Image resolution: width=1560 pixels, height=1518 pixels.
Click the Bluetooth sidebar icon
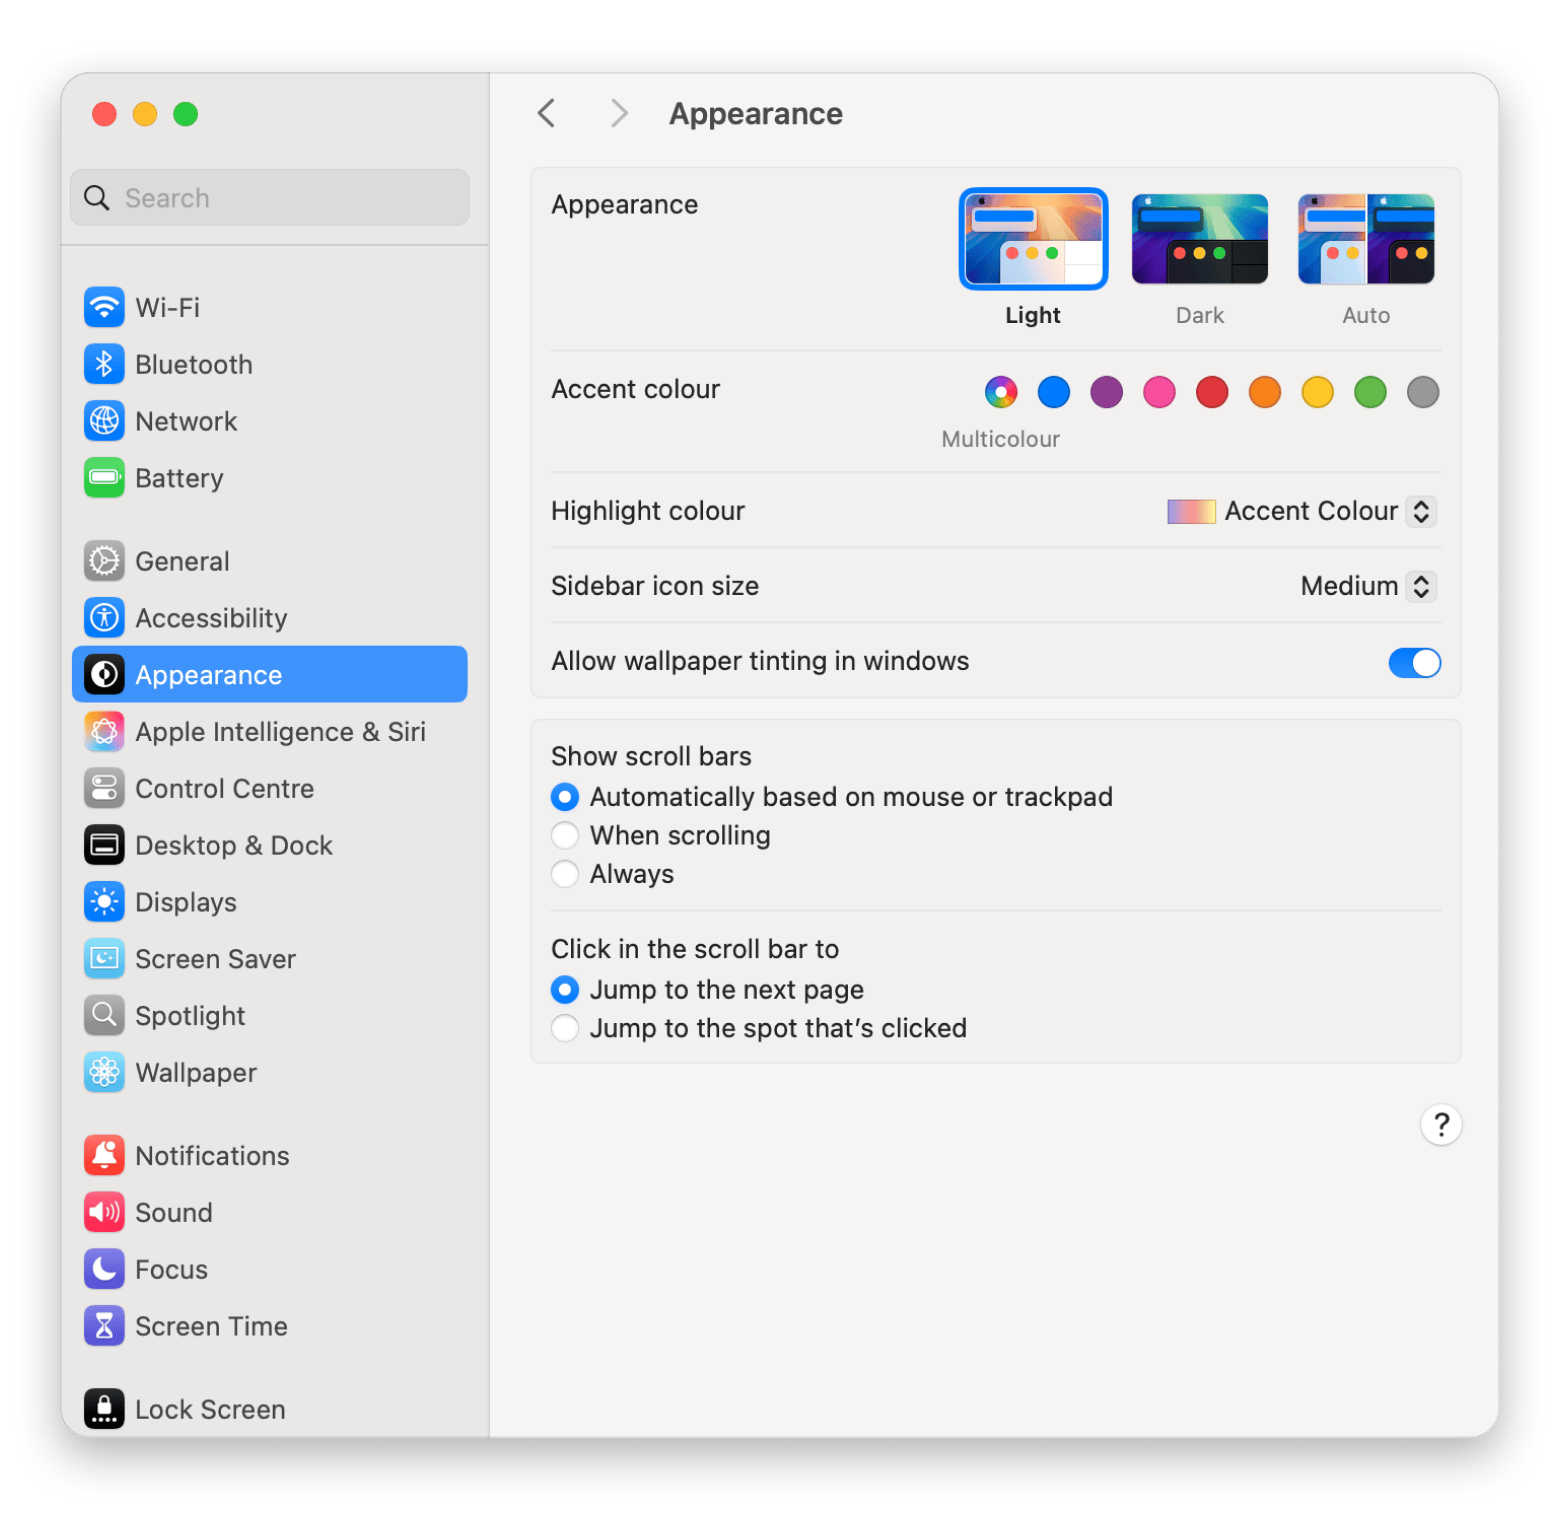point(104,364)
